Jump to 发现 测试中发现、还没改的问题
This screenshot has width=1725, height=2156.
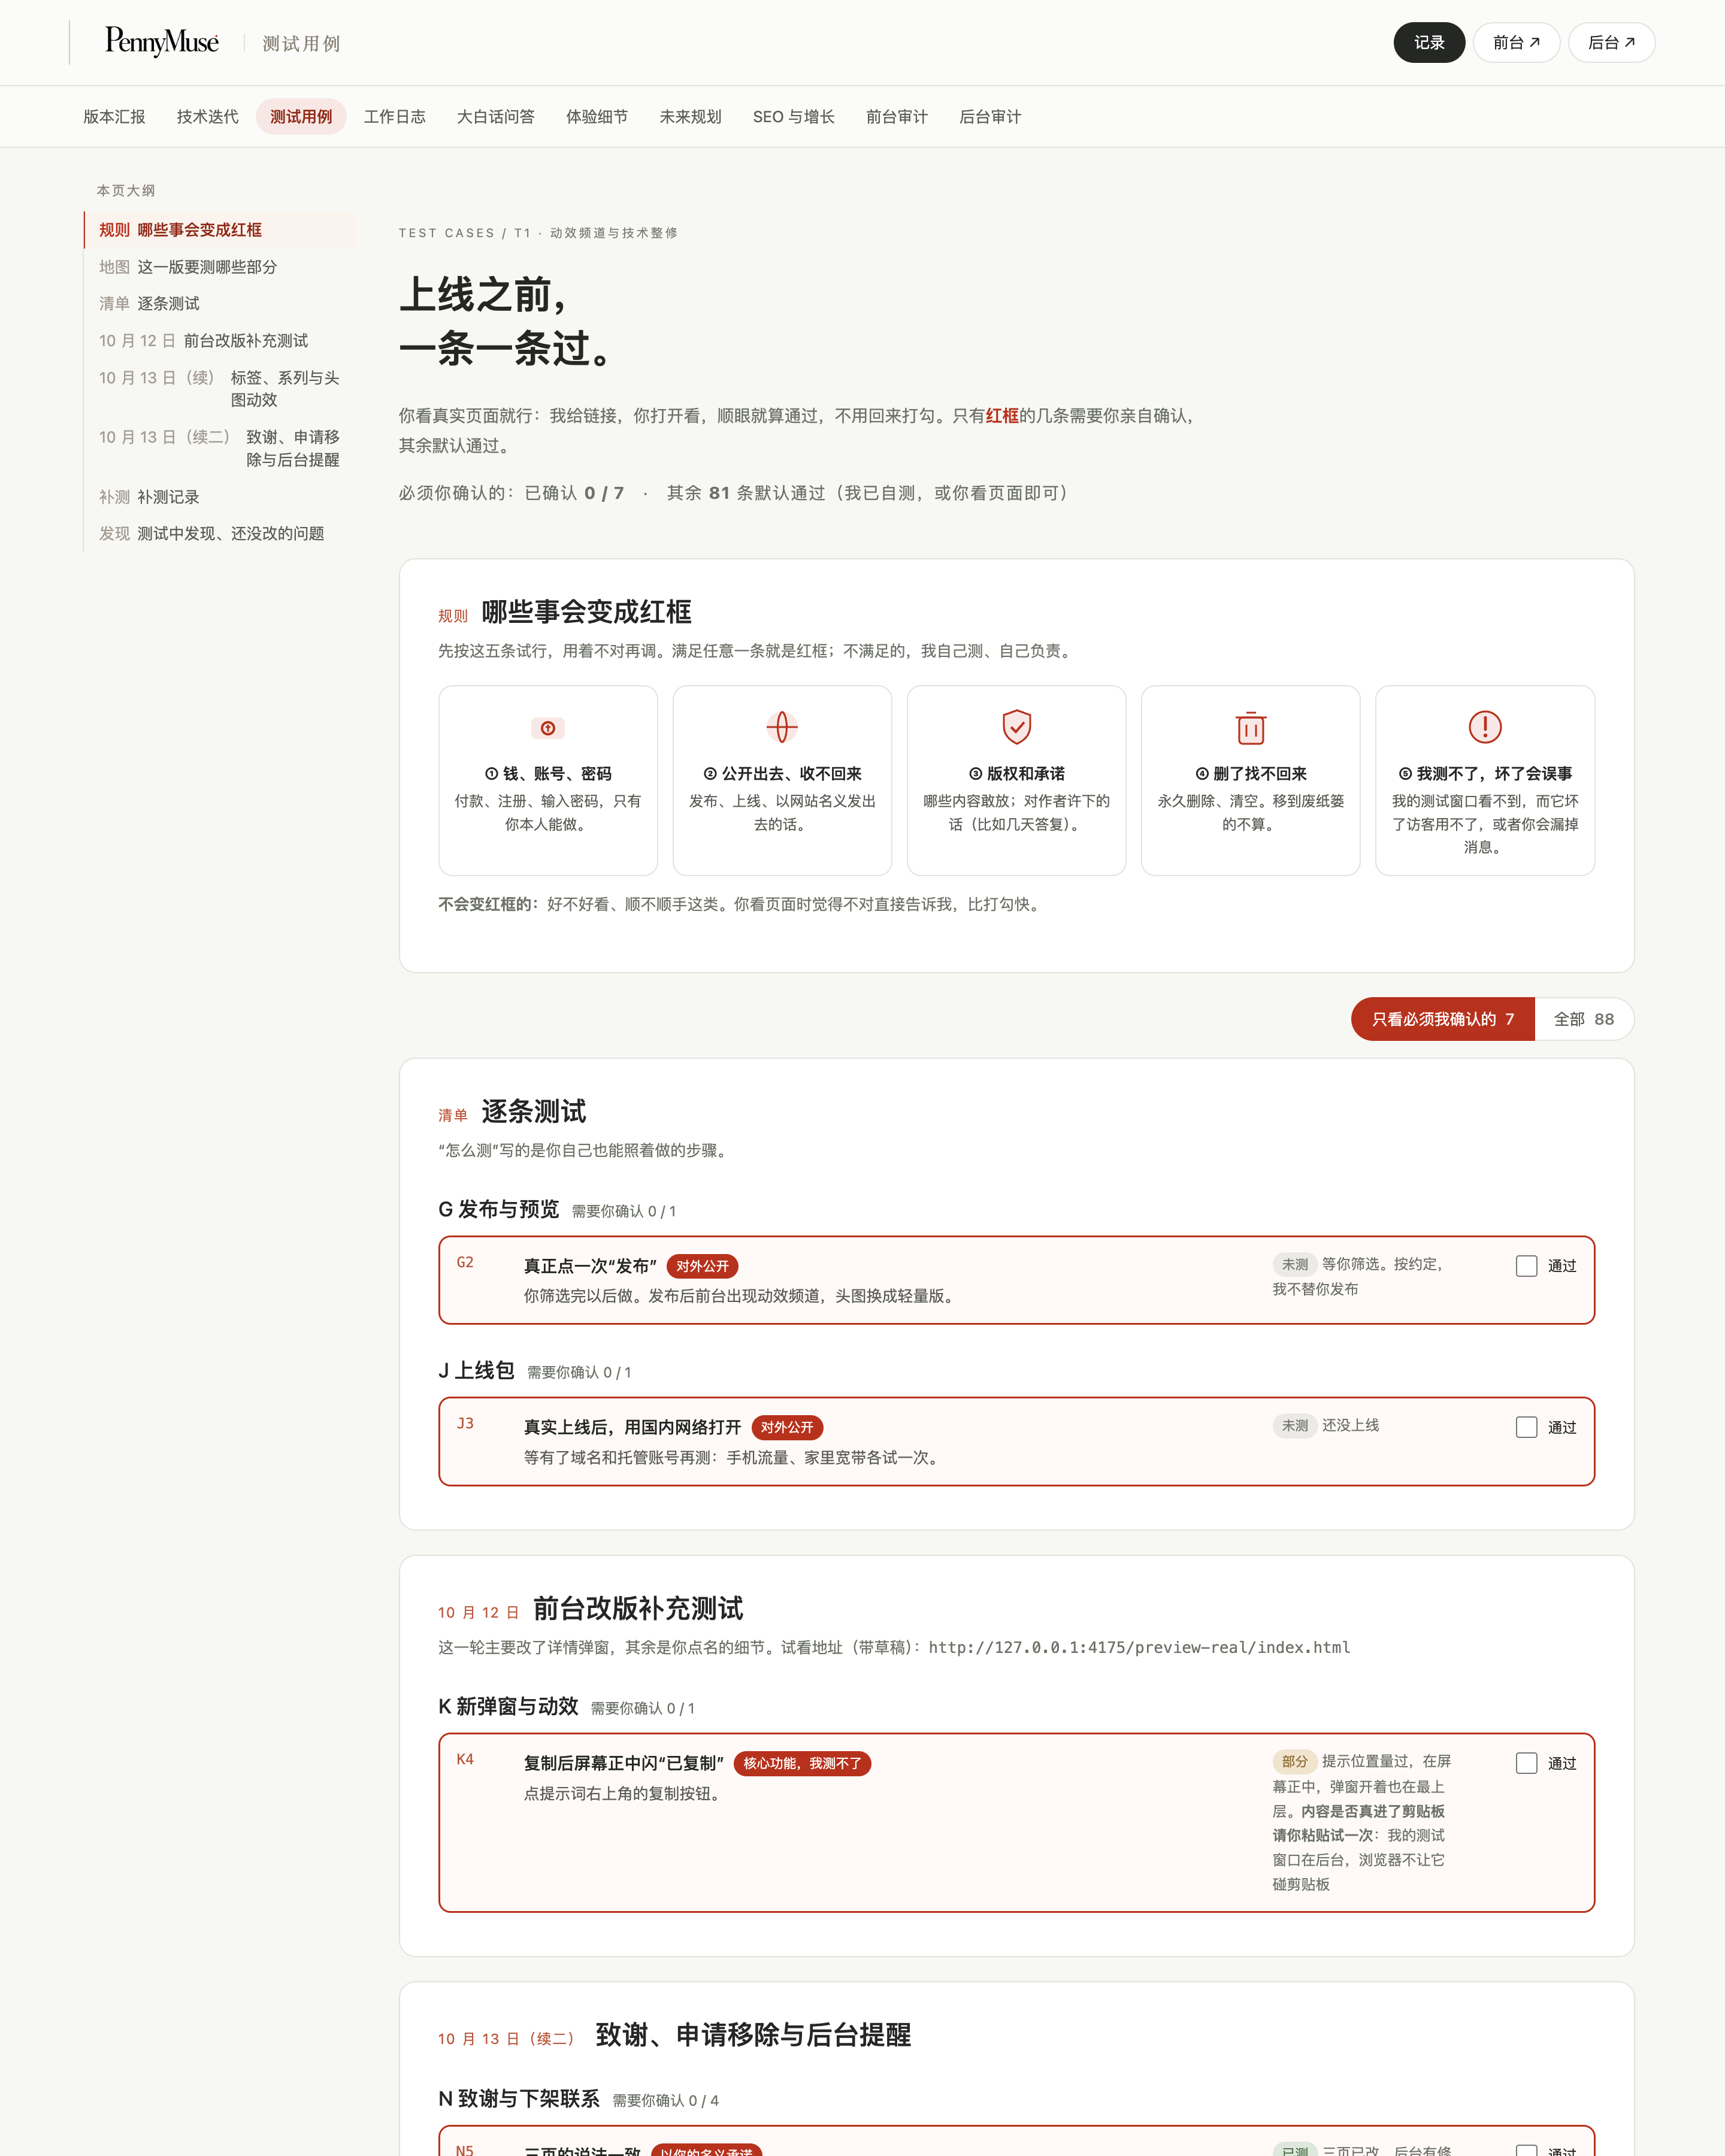pyautogui.click(x=220, y=533)
